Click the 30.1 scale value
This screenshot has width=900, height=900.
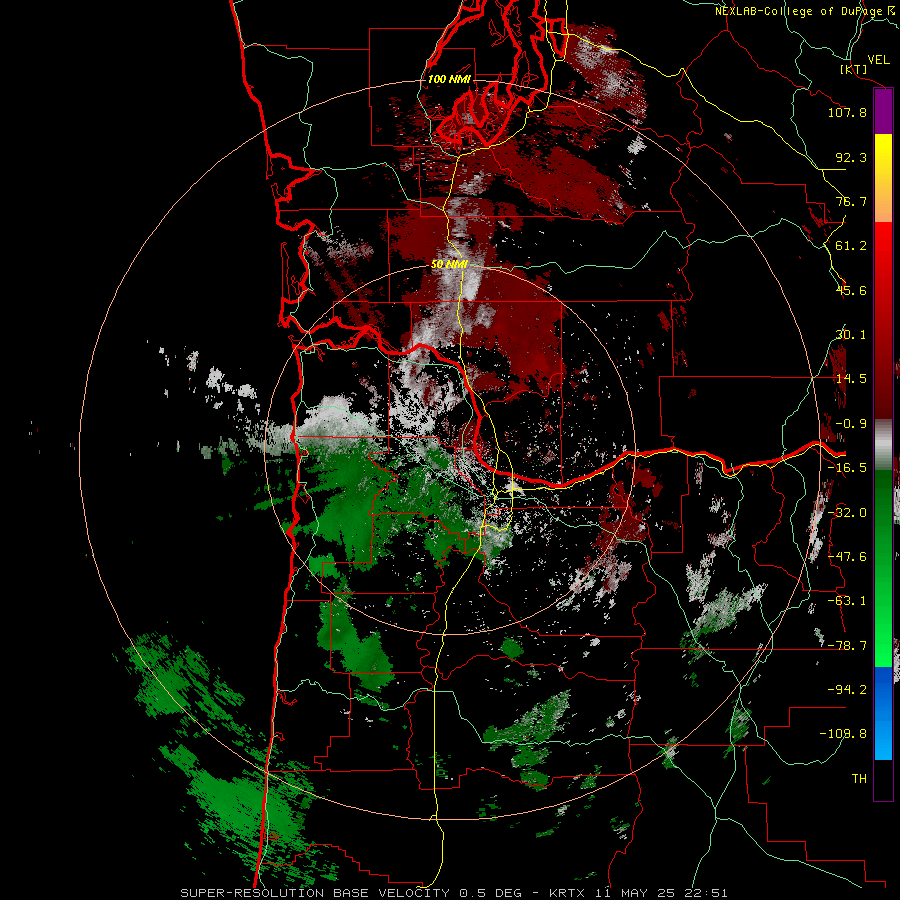[851, 335]
